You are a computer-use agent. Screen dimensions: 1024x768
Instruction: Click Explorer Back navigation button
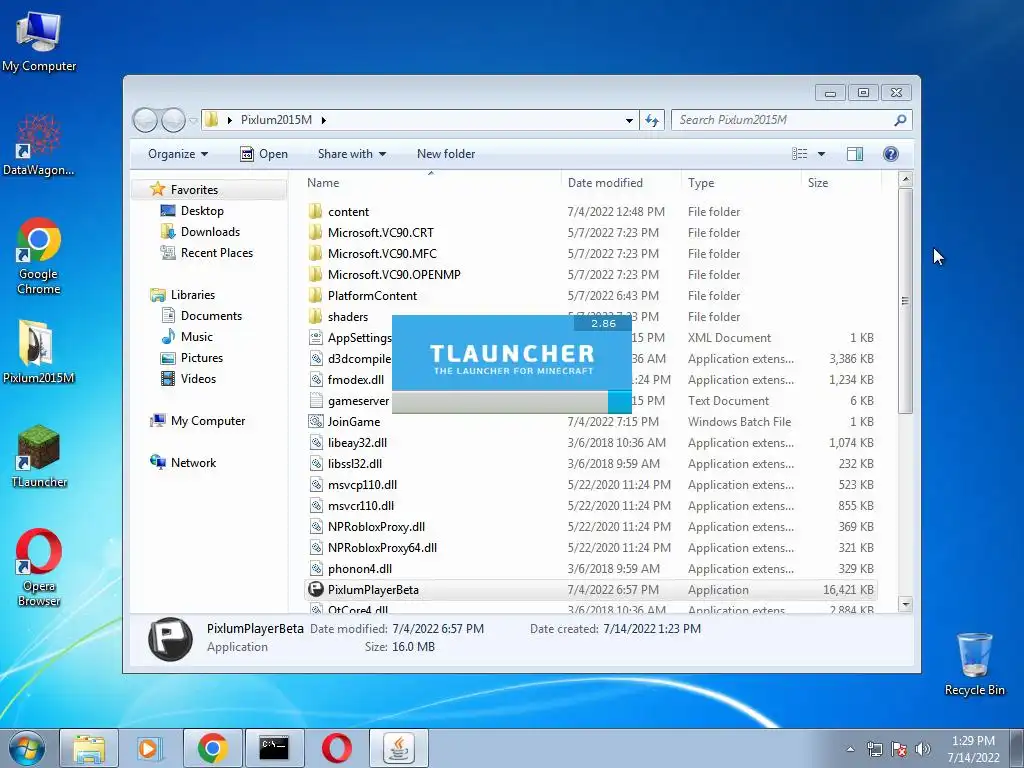point(145,120)
